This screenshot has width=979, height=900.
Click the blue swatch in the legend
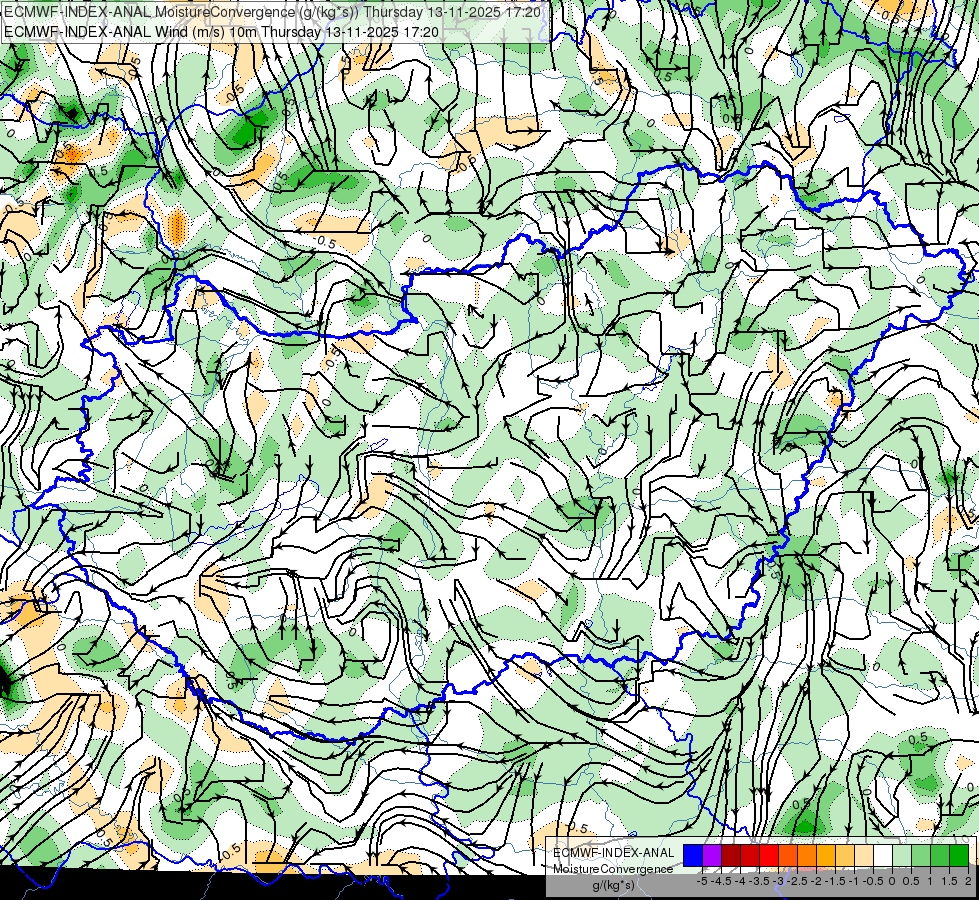coord(693,856)
